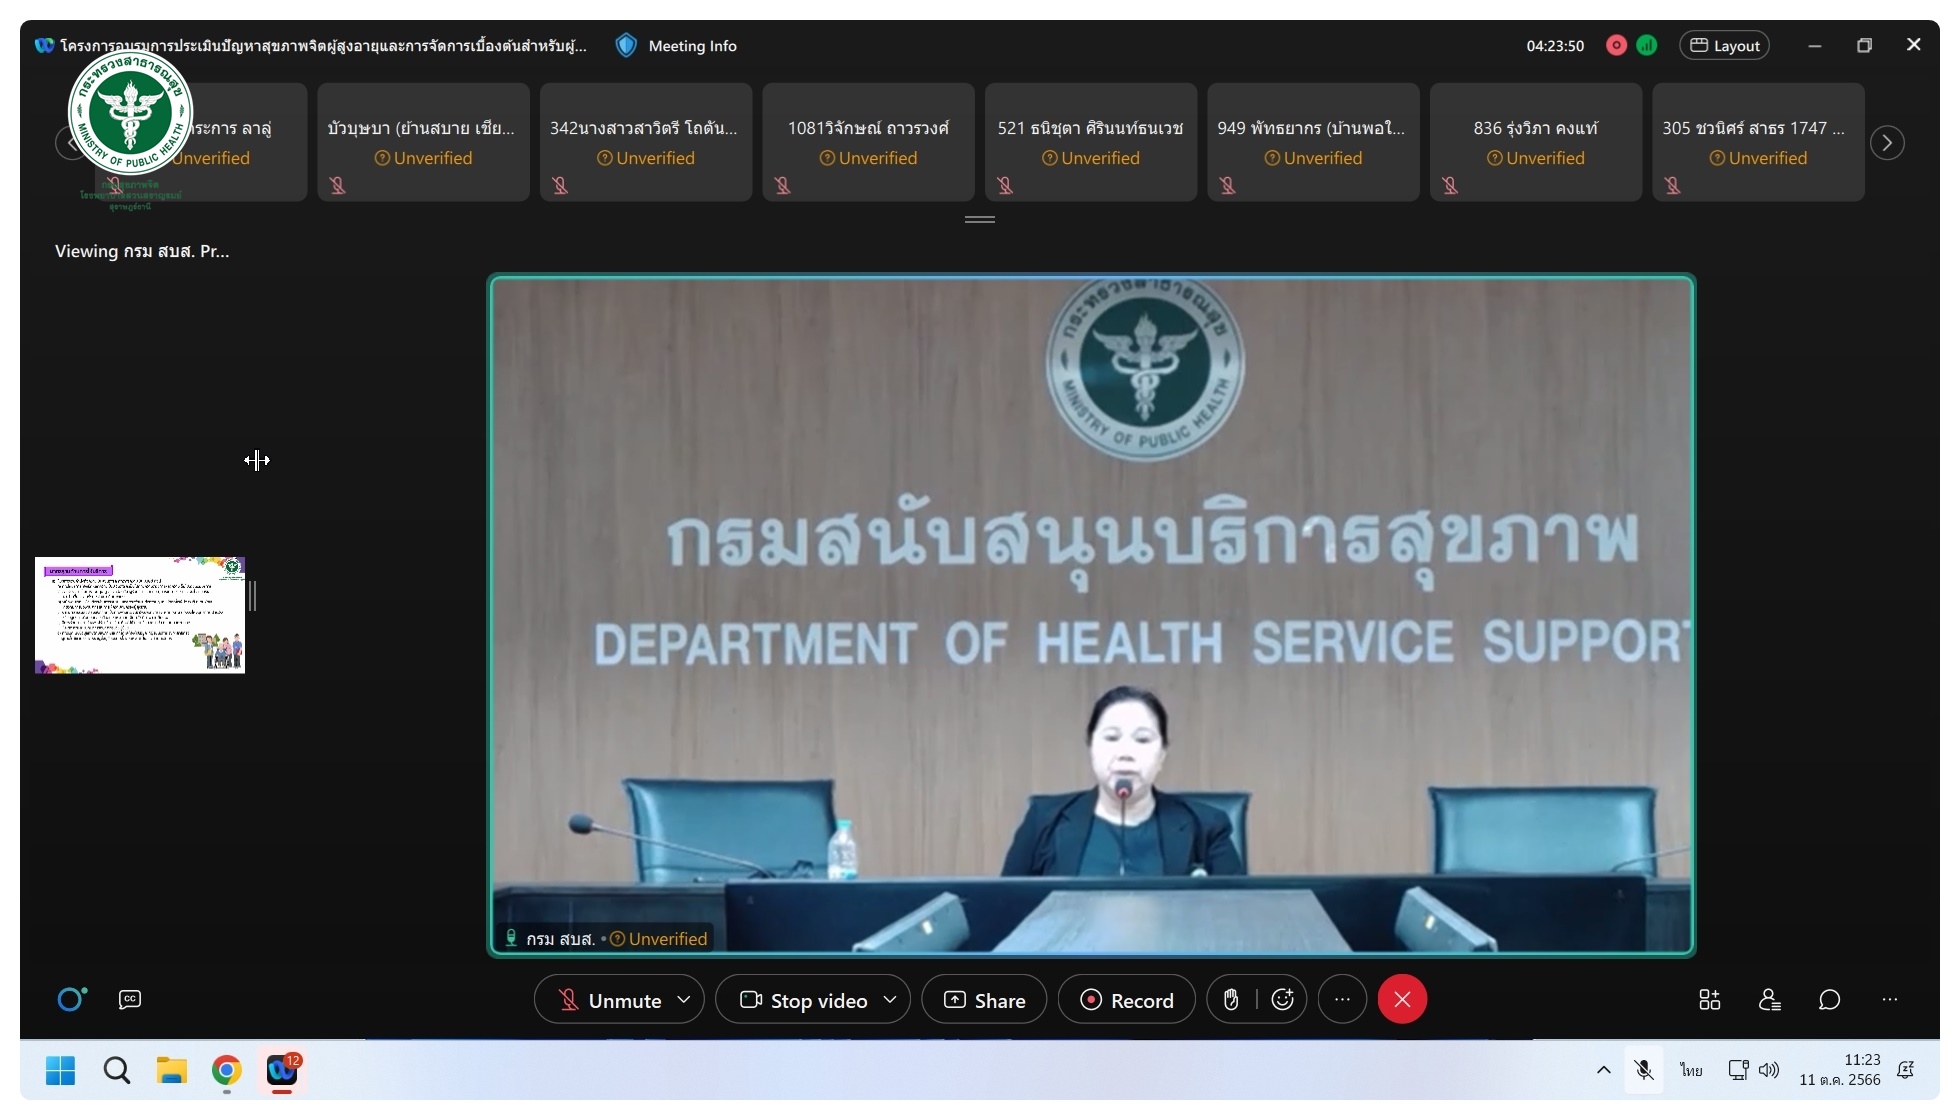Toggle closed captions
The width and height of the screenshot is (1960, 1120).
tap(130, 999)
